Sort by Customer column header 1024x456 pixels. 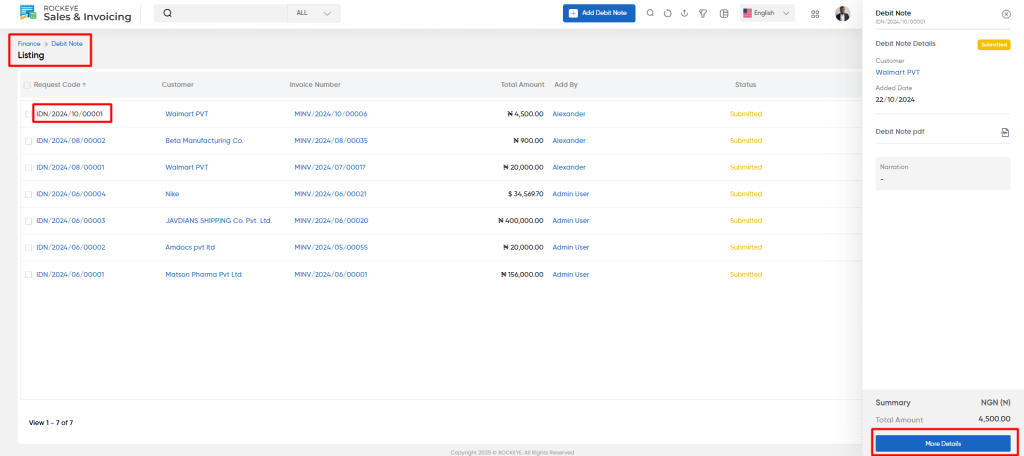point(178,85)
